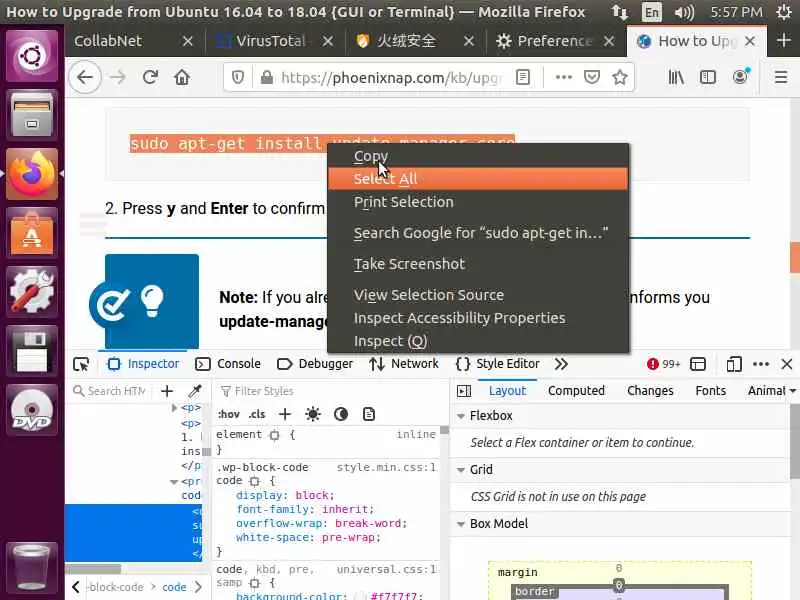Open Ubuntu Software Center in the dock

click(x=32, y=233)
